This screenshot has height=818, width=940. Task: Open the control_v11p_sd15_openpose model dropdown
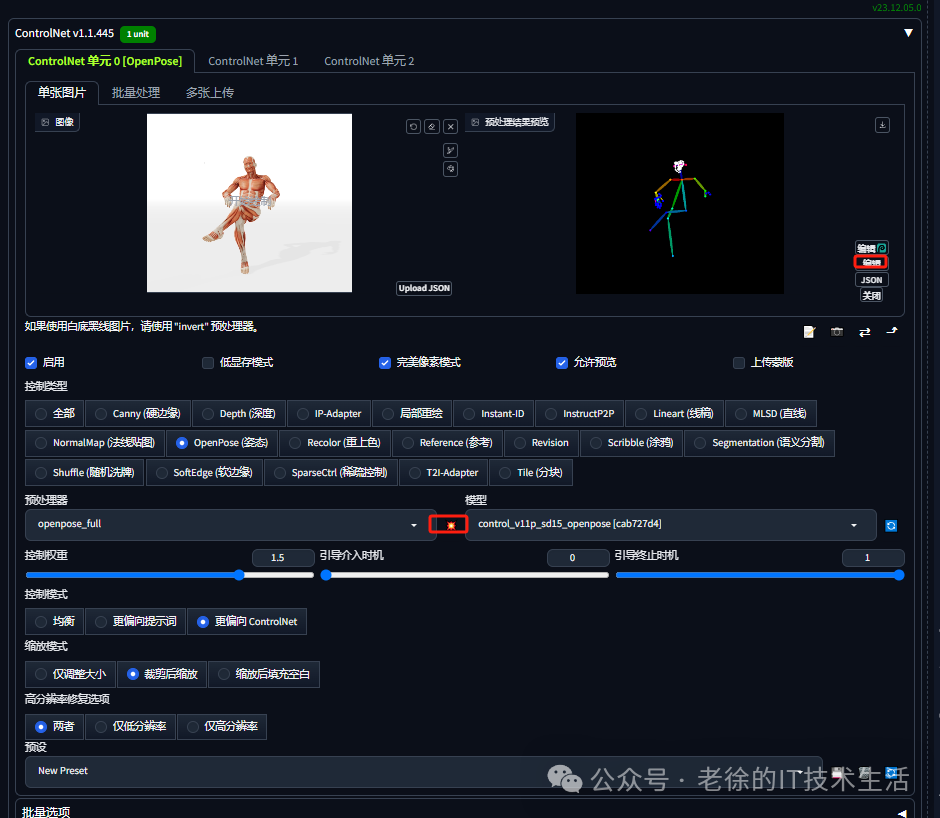coord(670,525)
